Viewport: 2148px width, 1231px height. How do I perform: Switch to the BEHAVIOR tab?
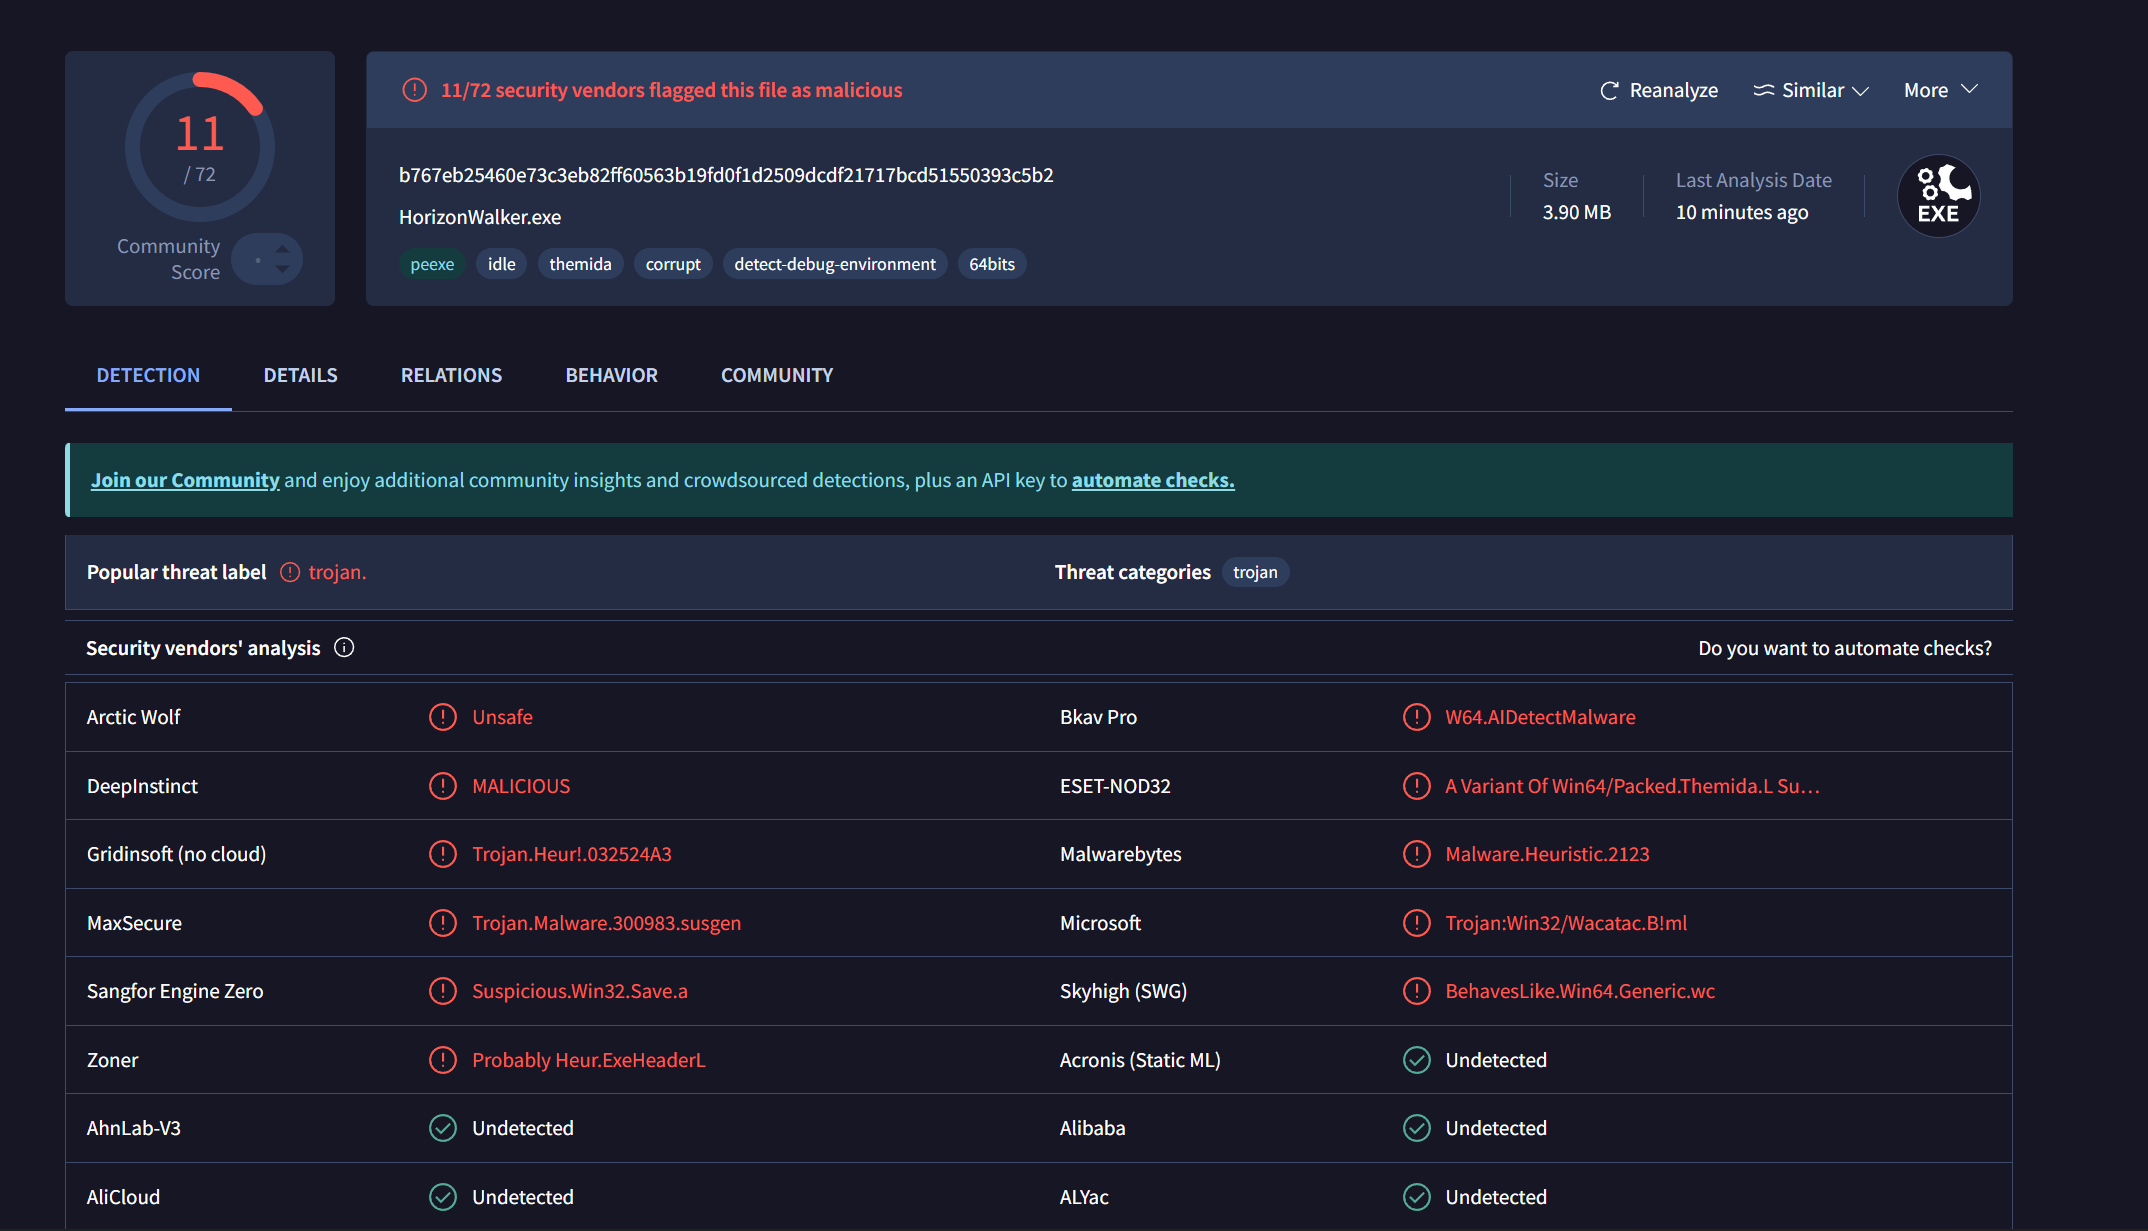611,375
